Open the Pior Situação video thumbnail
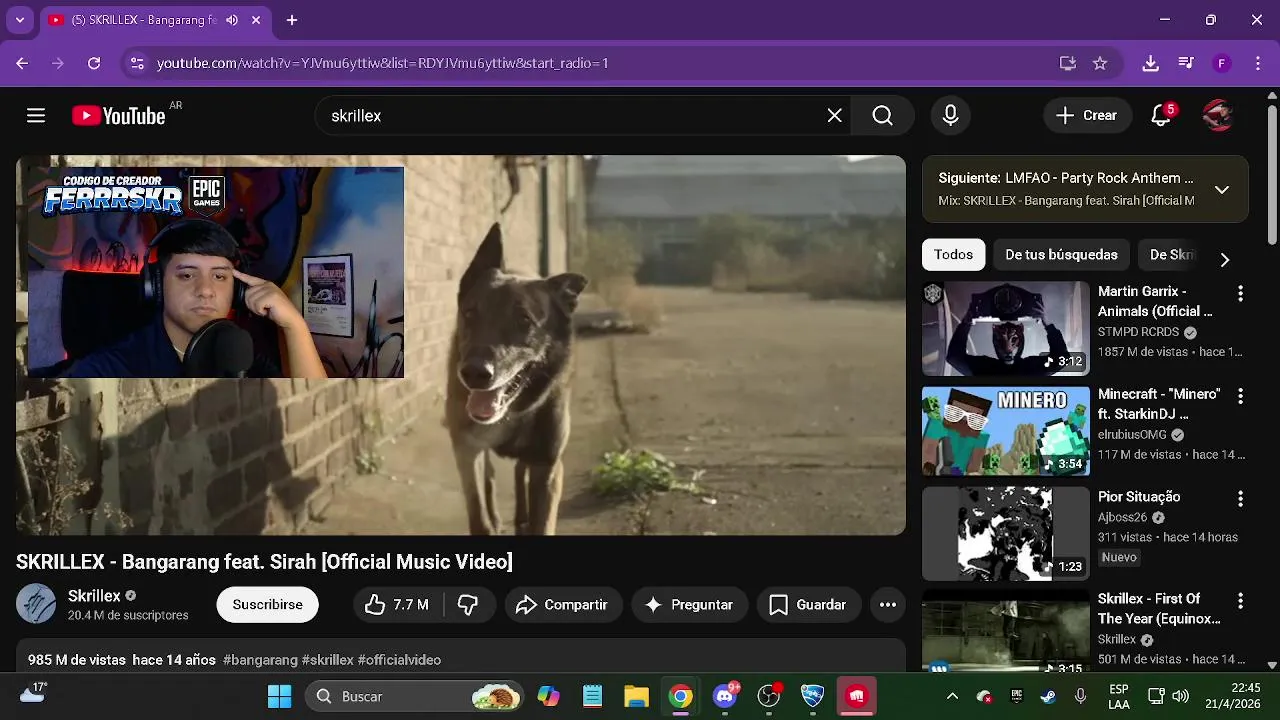 (x=1006, y=533)
